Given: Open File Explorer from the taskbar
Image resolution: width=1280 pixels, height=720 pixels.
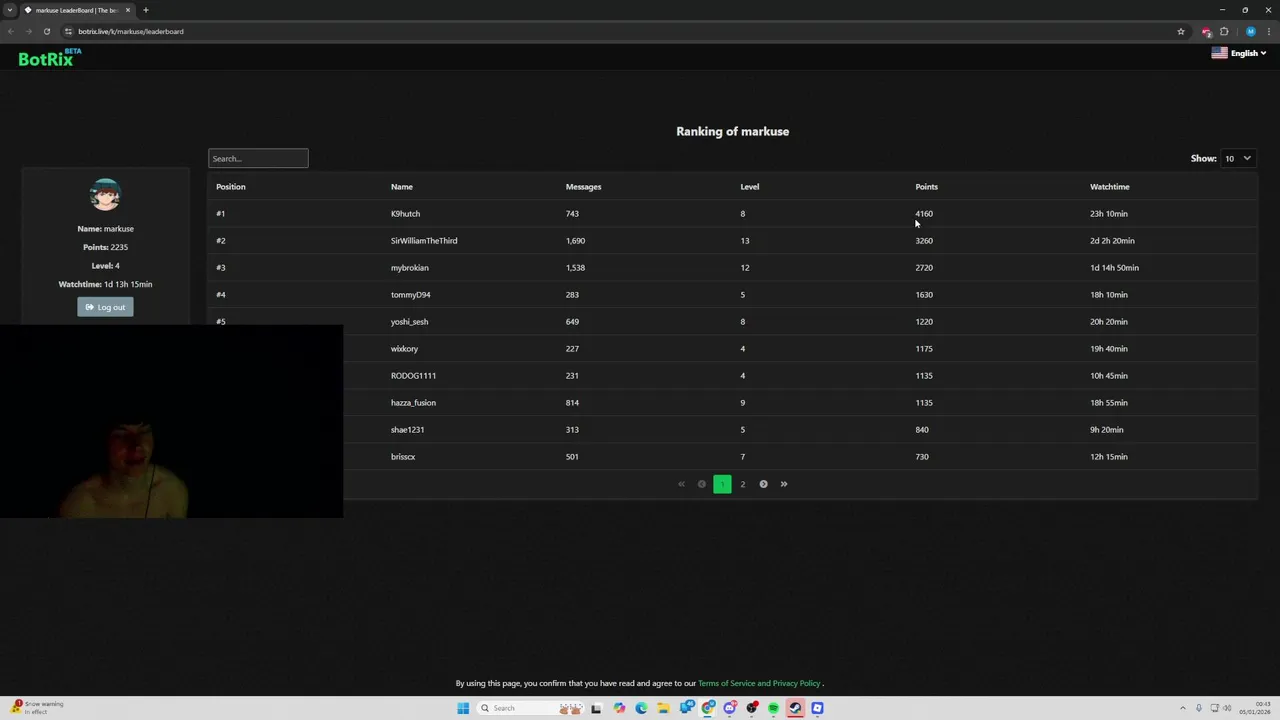Looking at the screenshot, I should point(663,708).
